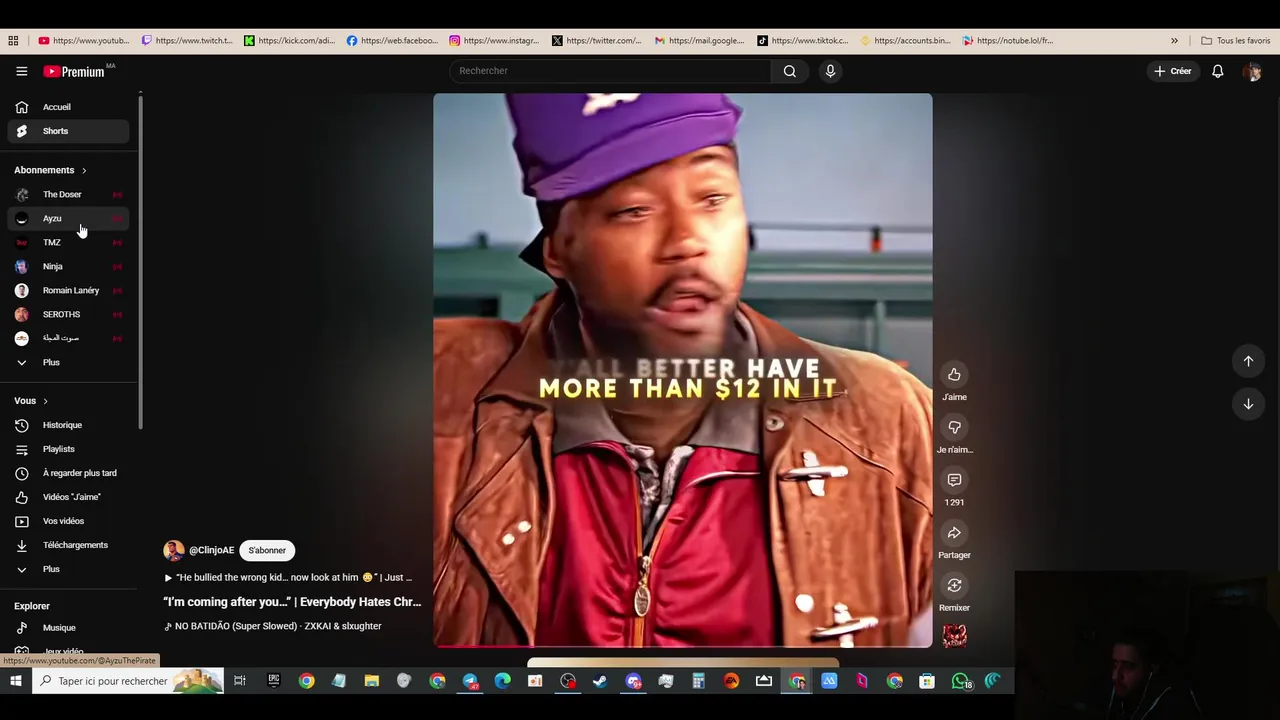Click the search magnifier button

pyautogui.click(x=790, y=71)
